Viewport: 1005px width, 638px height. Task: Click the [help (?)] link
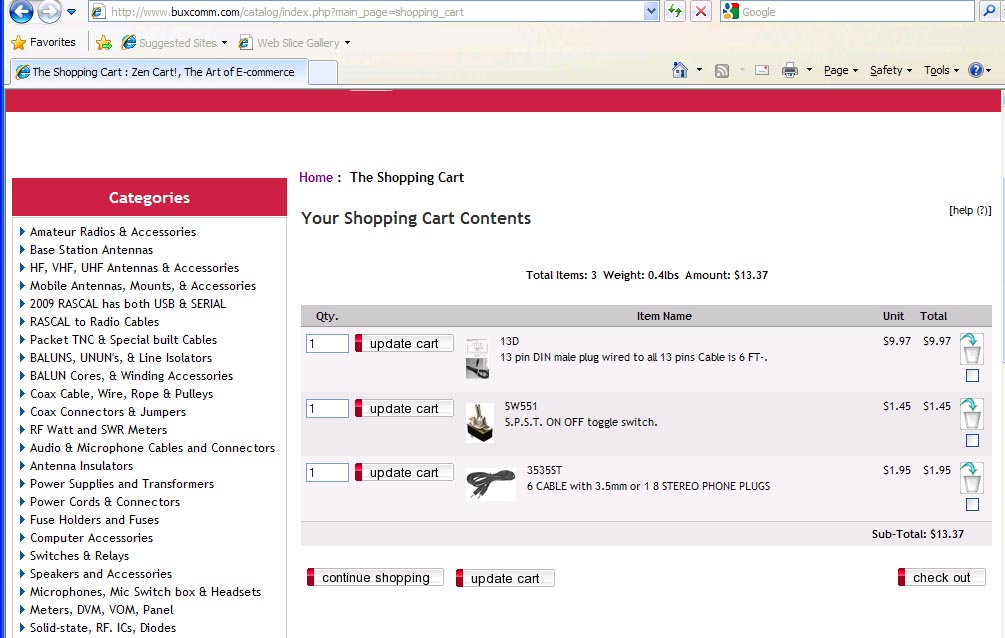point(970,210)
